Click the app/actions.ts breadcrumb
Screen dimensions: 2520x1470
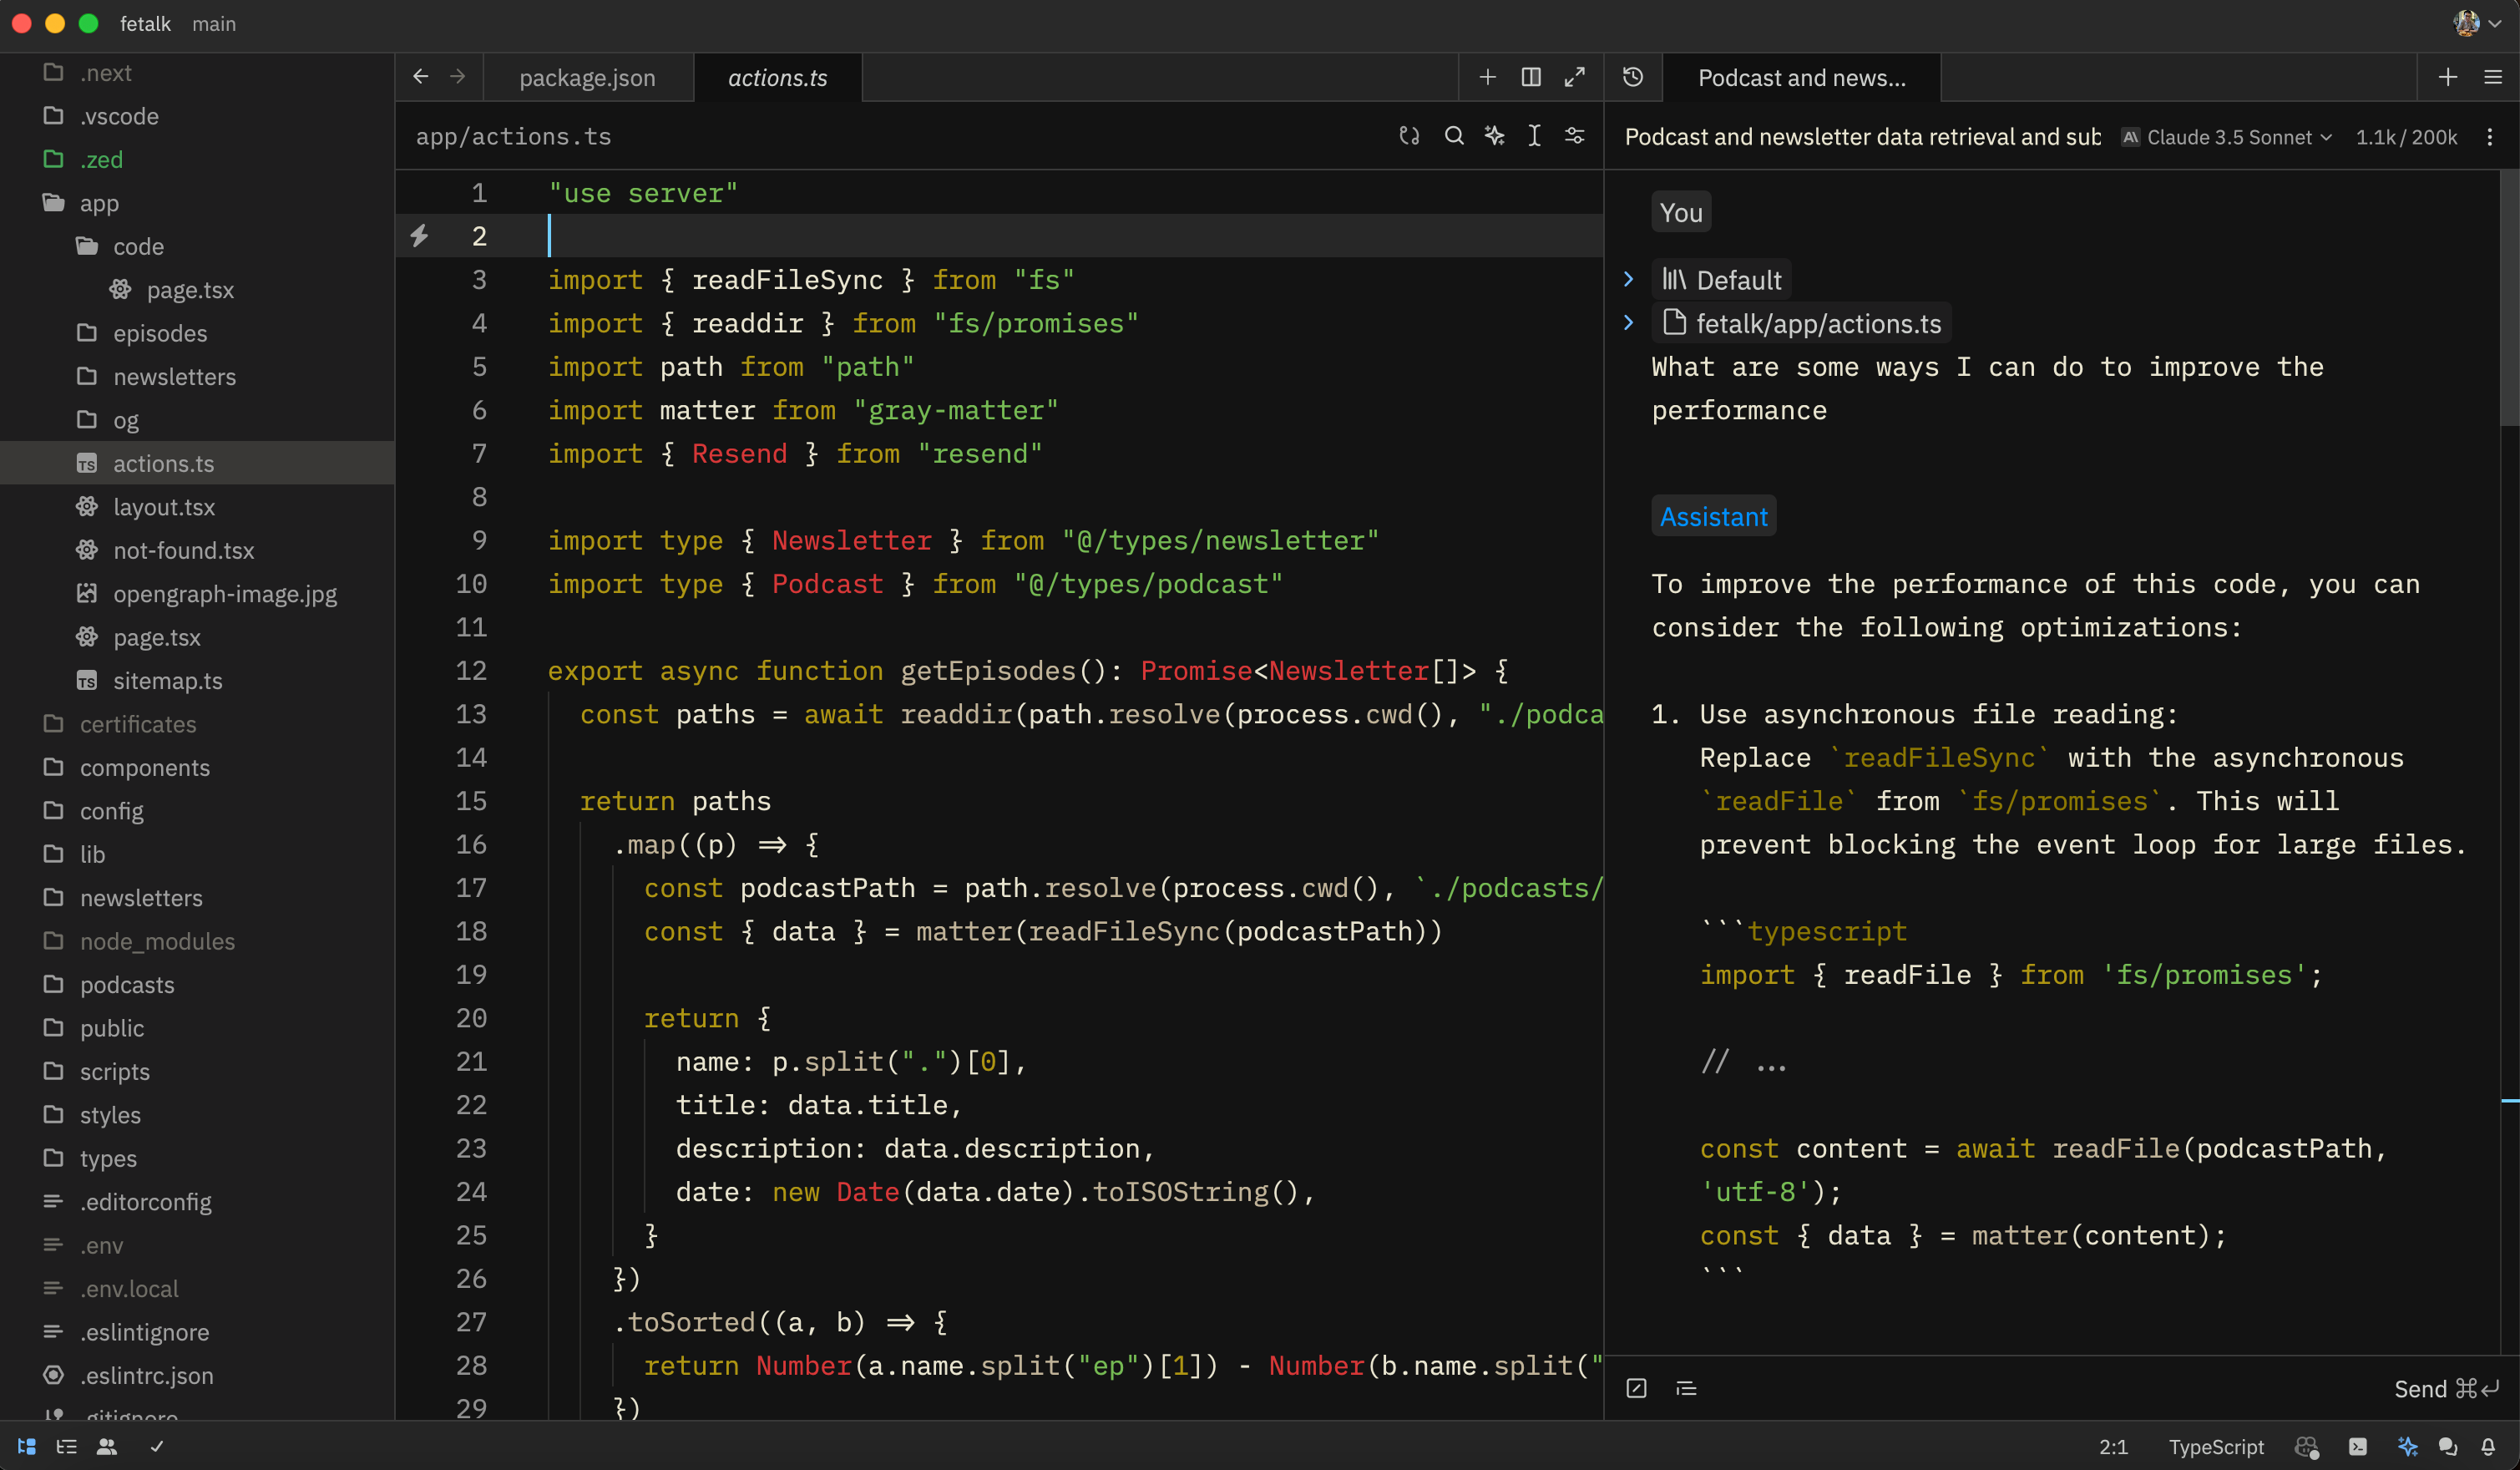pyautogui.click(x=513, y=136)
